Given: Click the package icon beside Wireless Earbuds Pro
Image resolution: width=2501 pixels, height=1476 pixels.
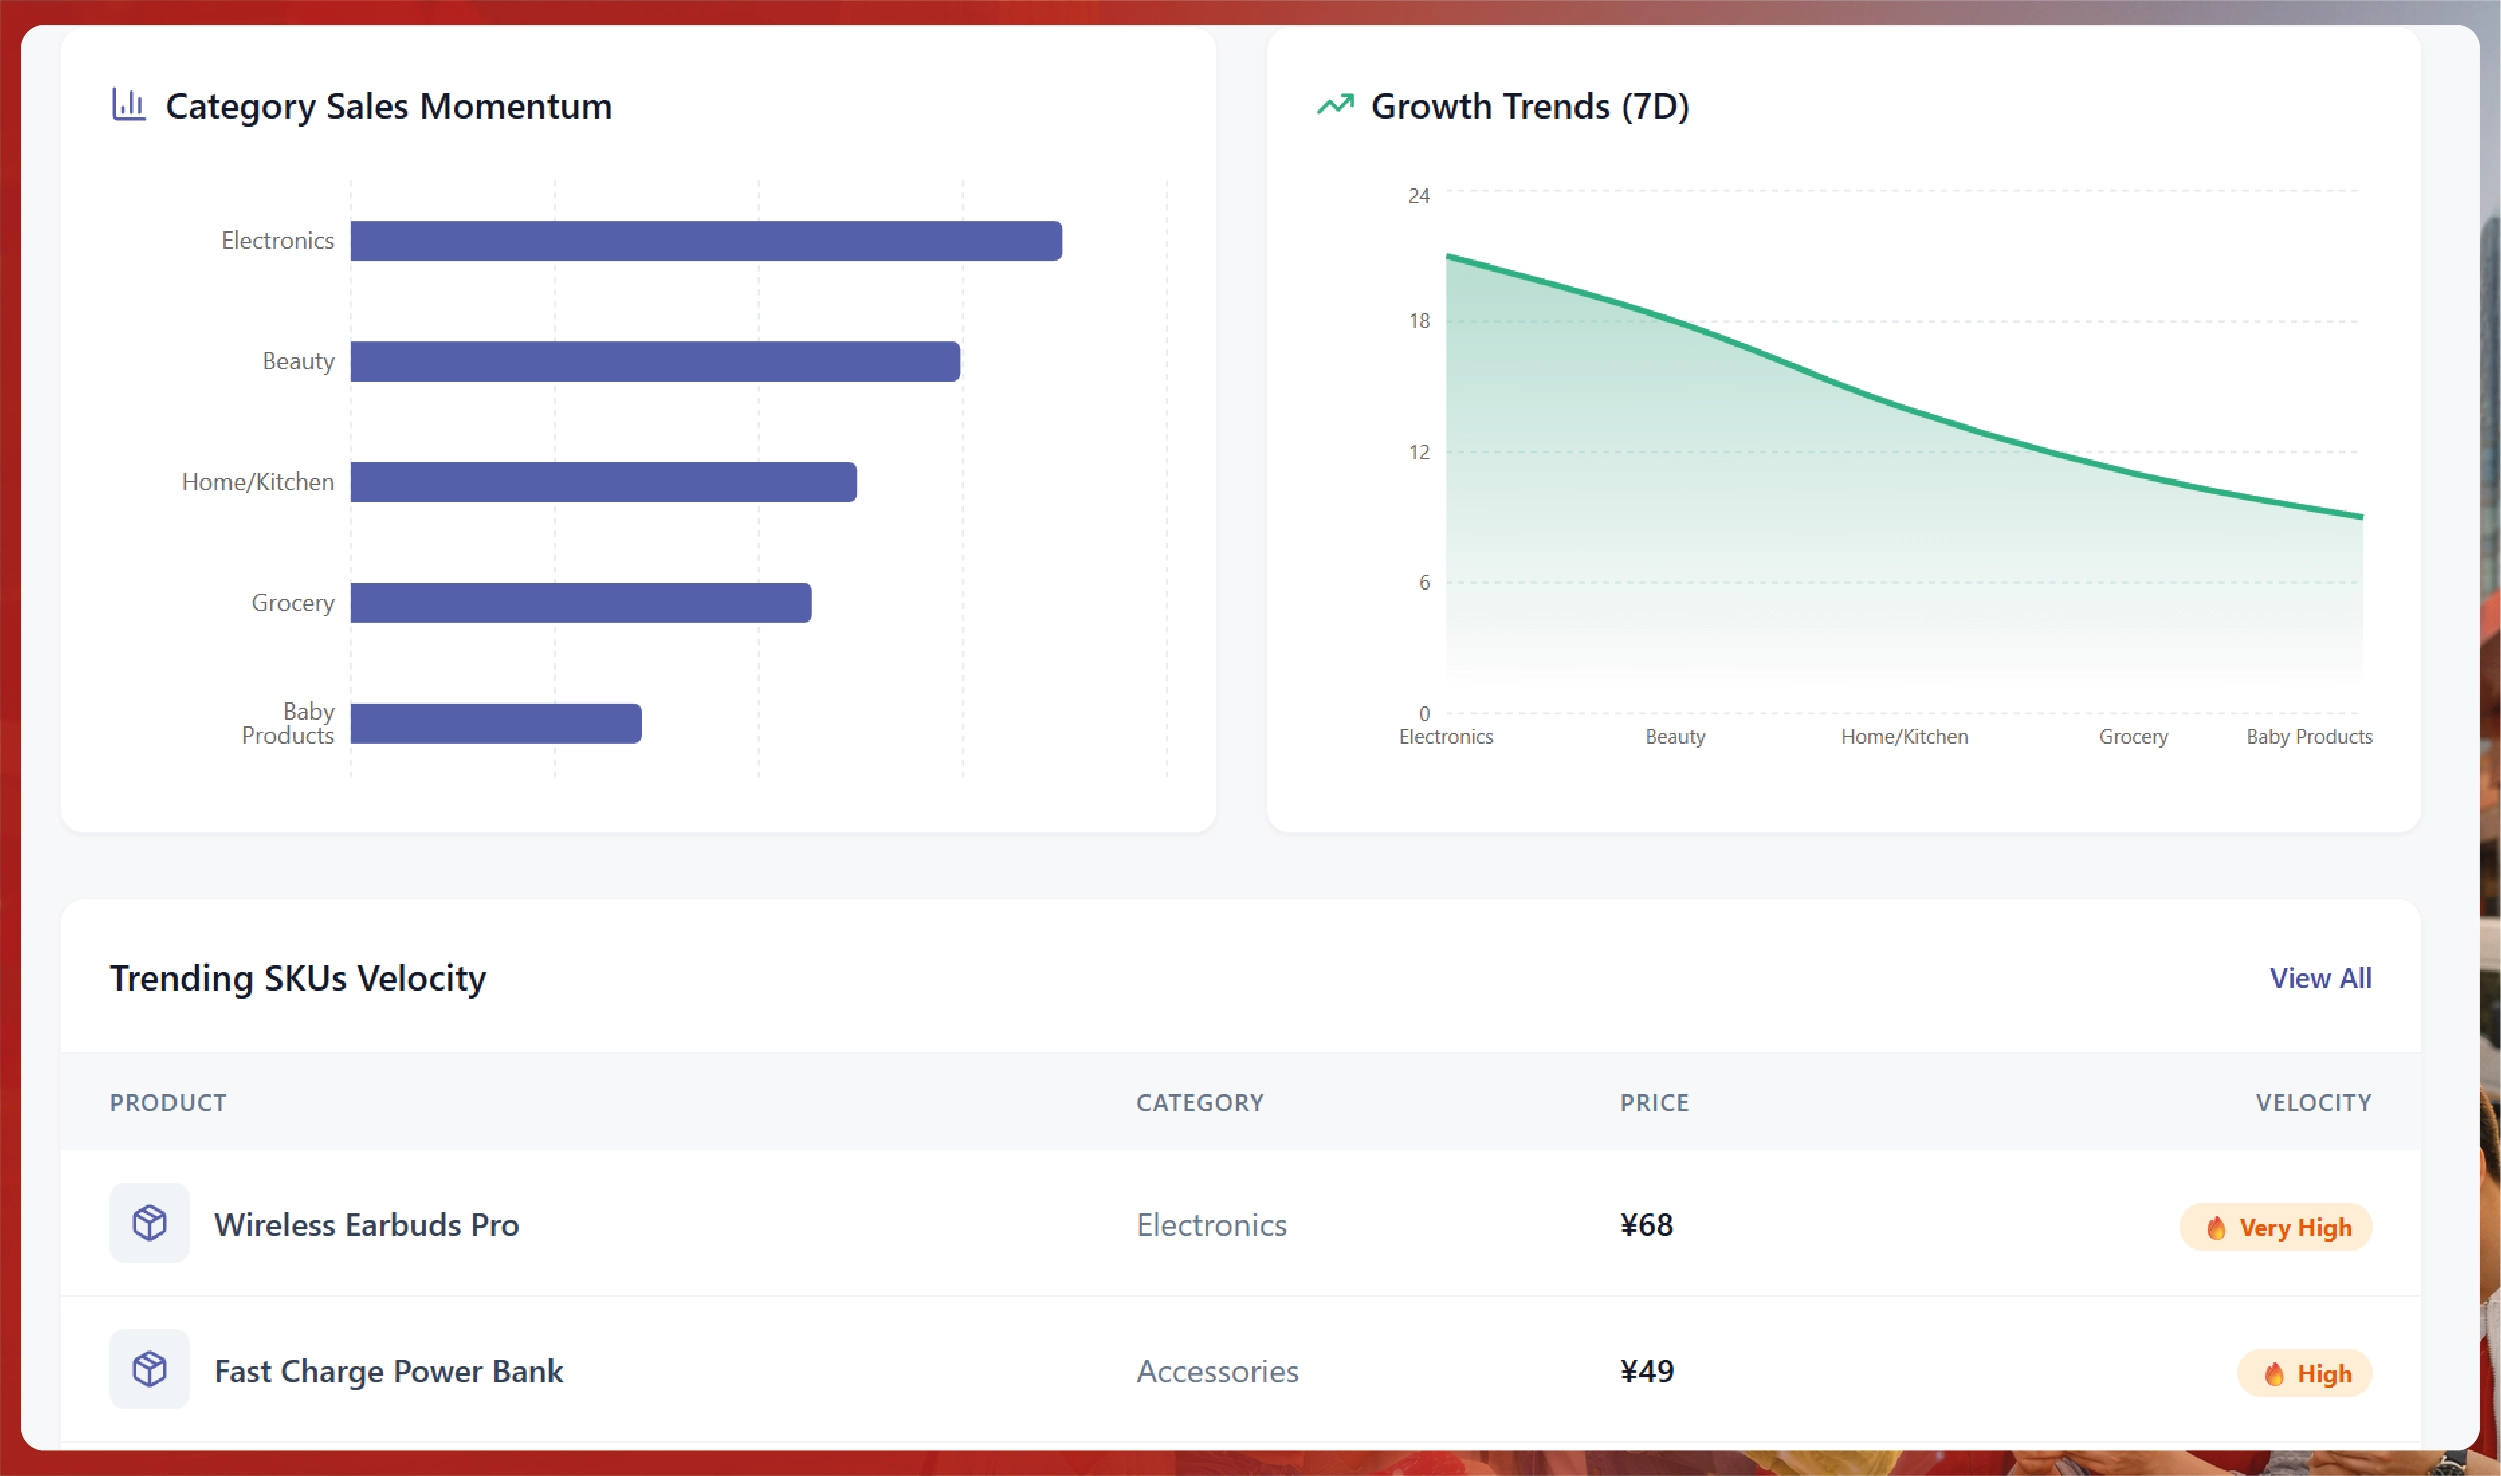Looking at the screenshot, I should tap(148, 1224).
